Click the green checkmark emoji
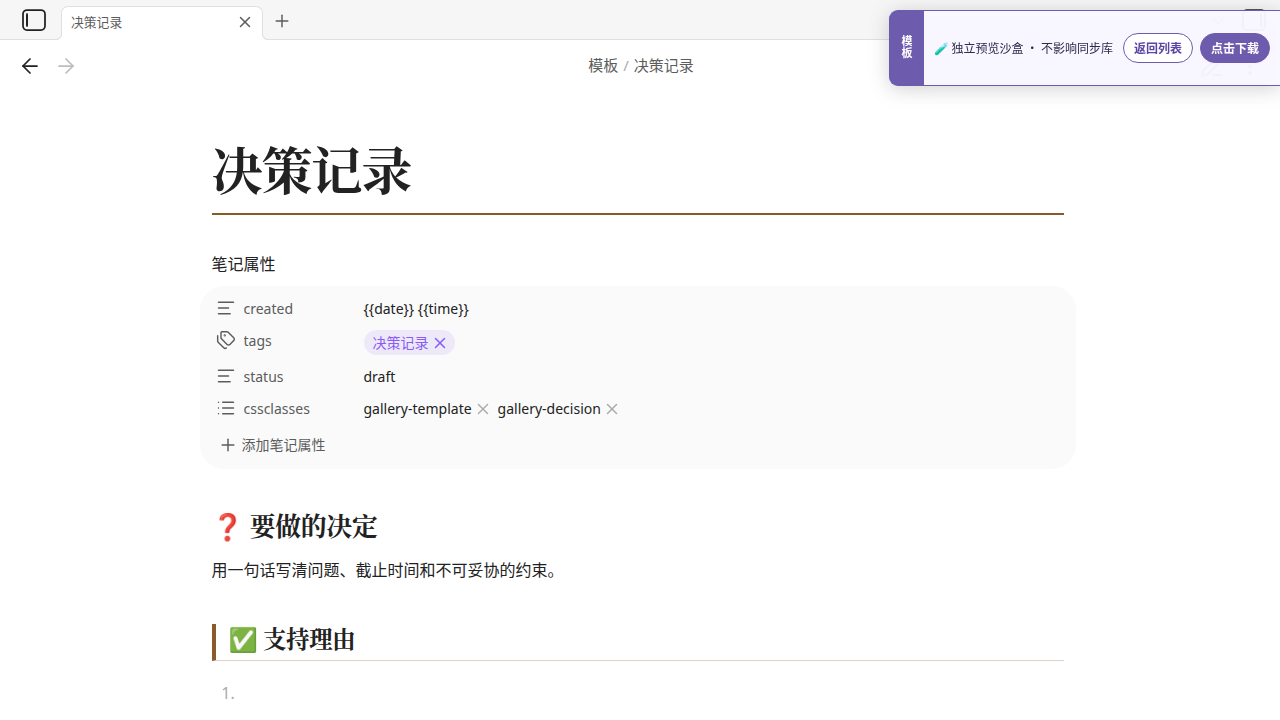 243,640
